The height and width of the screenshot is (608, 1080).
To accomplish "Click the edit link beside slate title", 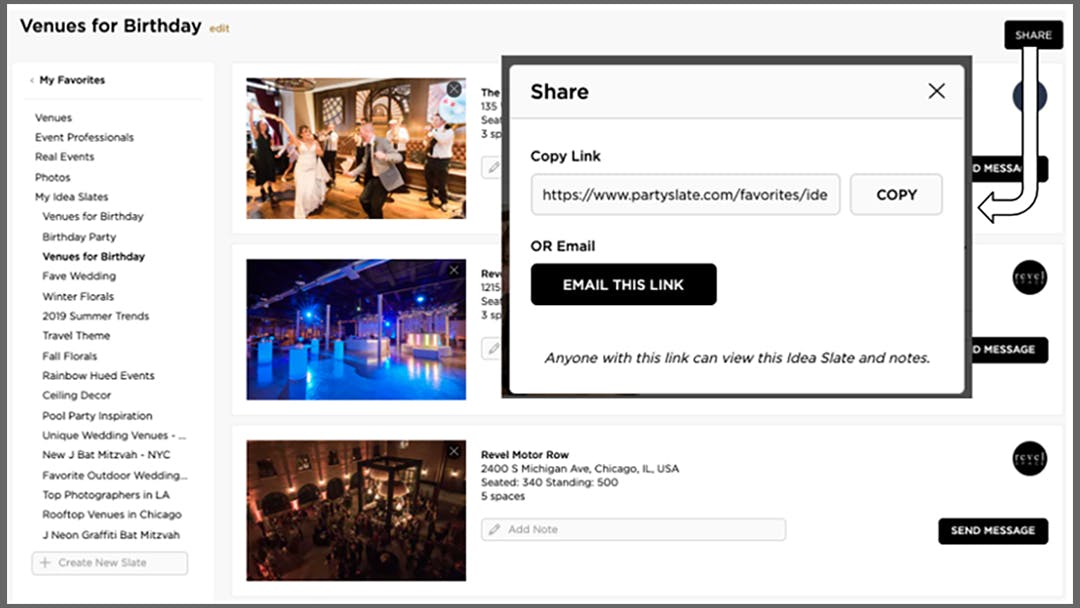I will click(x=219, y=29).
